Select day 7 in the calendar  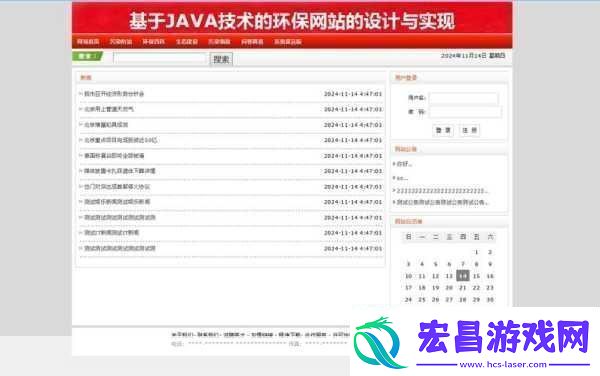tap(463, 264)
